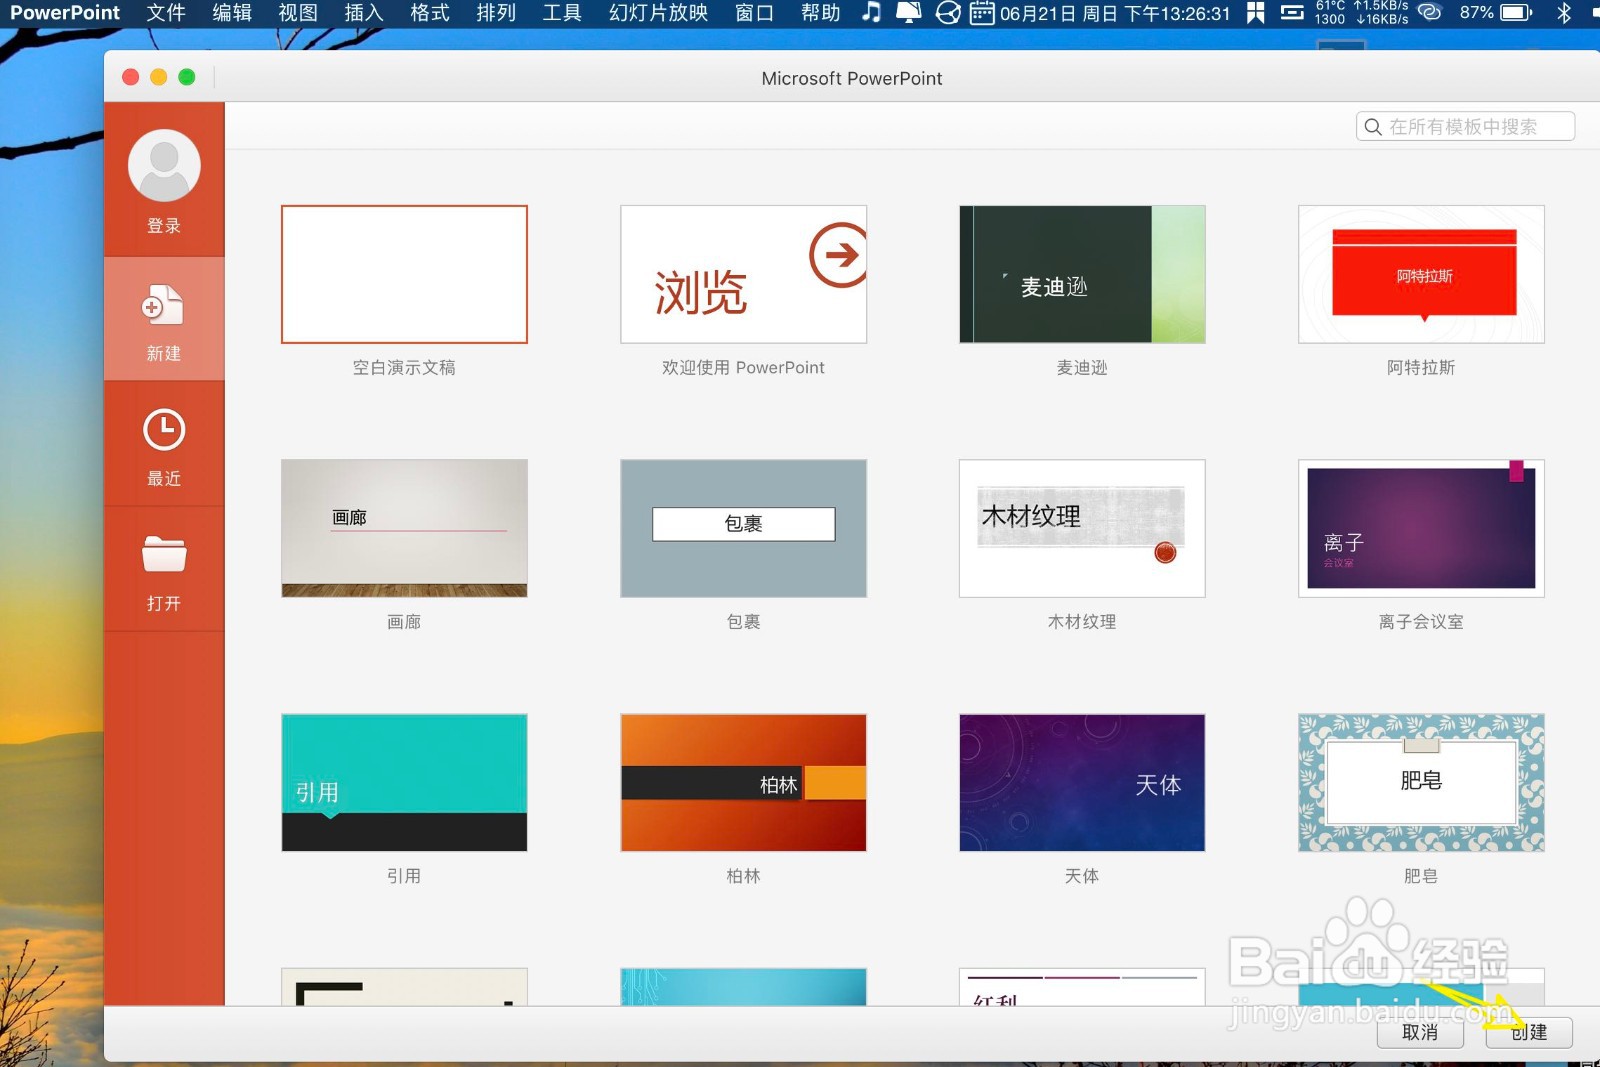Select the 柏林 template
Screen dimensions: 1600x1067
click(742, 783)
